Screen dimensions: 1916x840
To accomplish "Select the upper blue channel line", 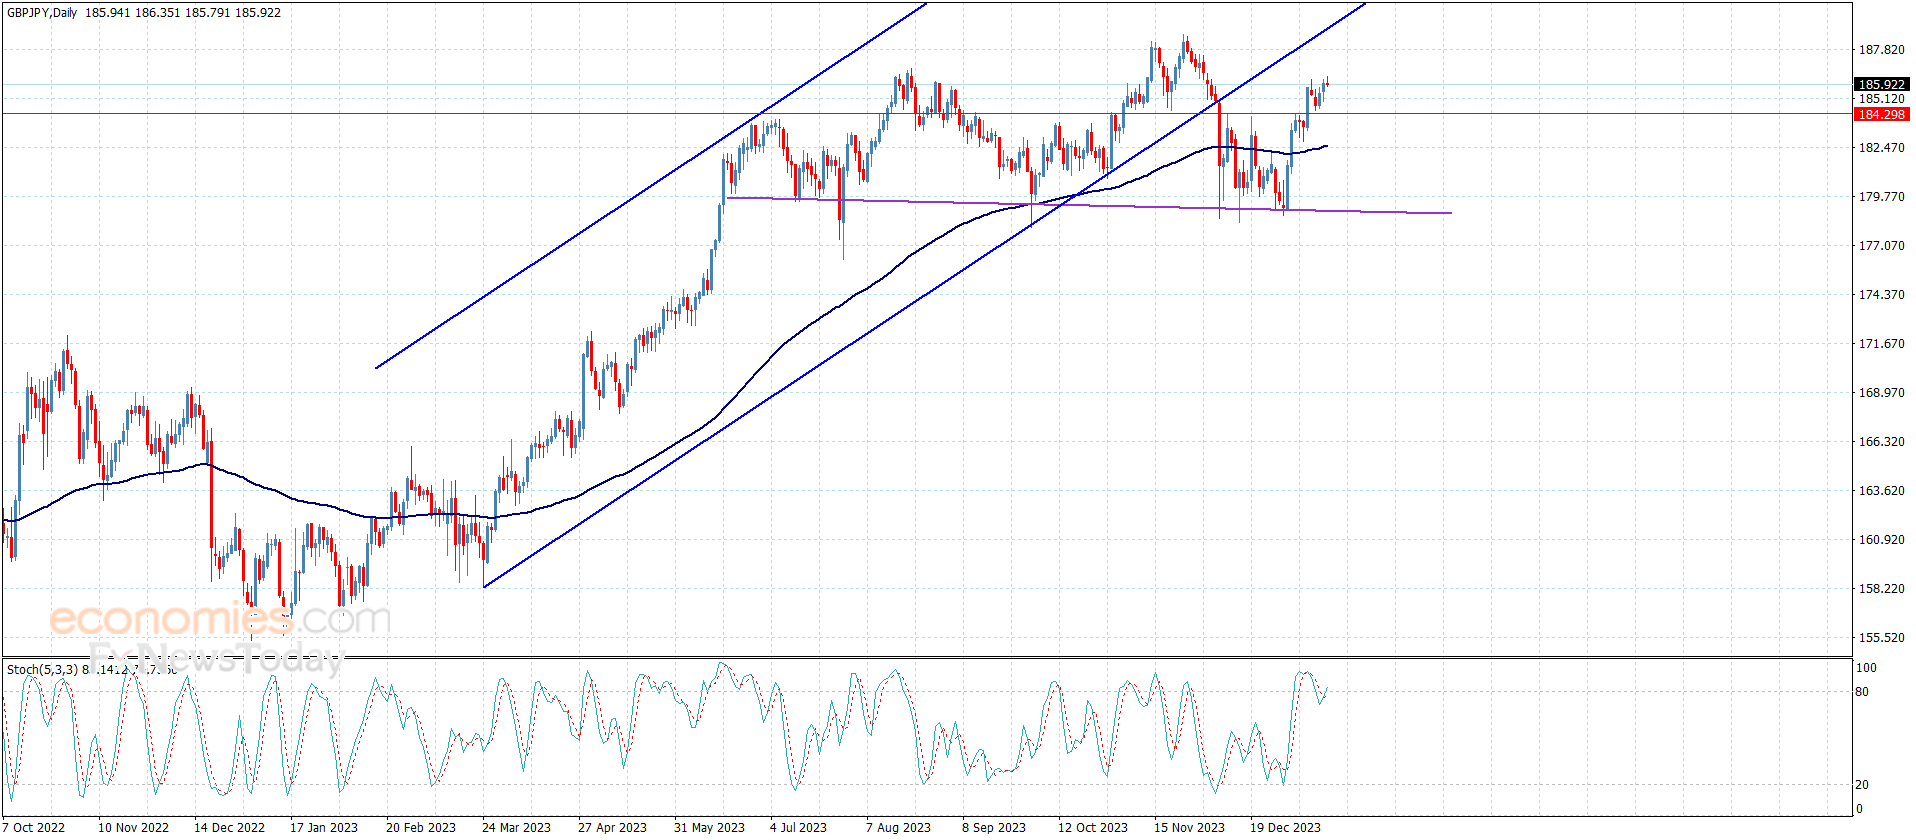I will [x=650, y=186].
